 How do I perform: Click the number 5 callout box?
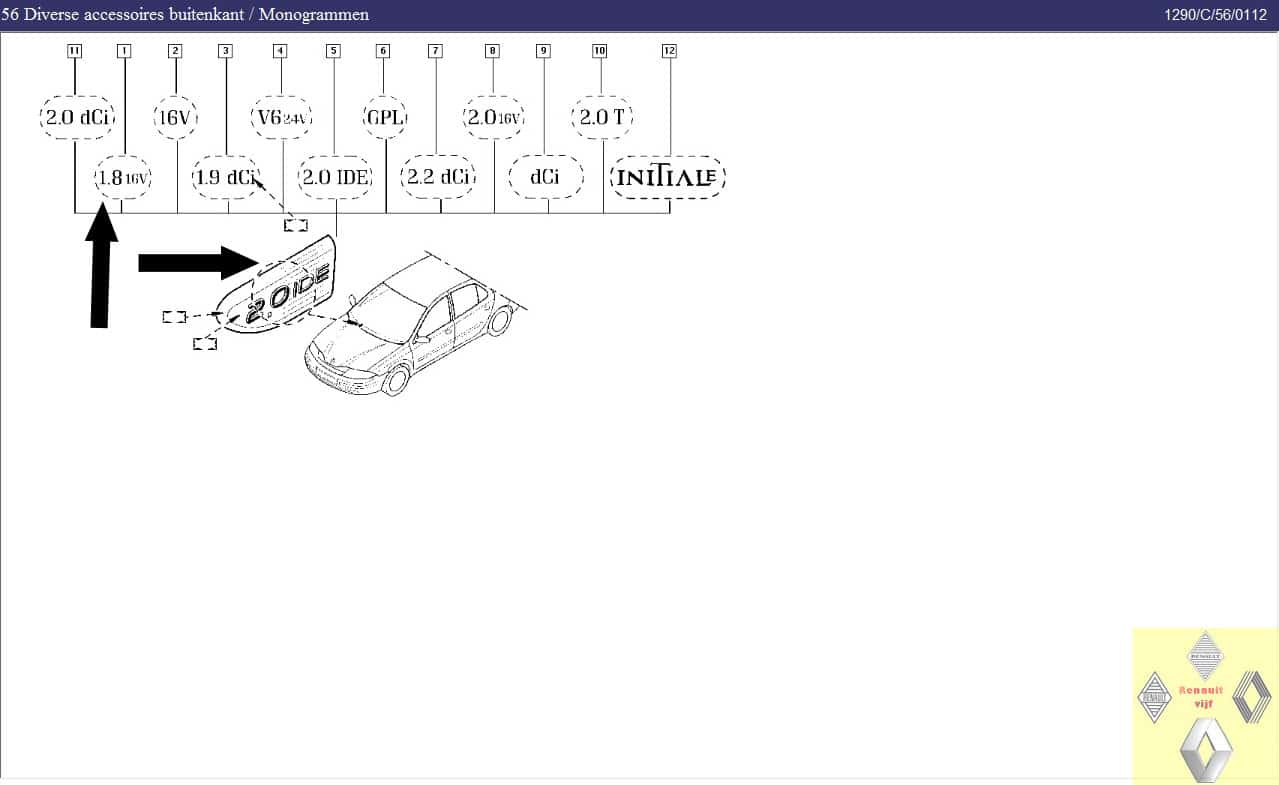333,51
